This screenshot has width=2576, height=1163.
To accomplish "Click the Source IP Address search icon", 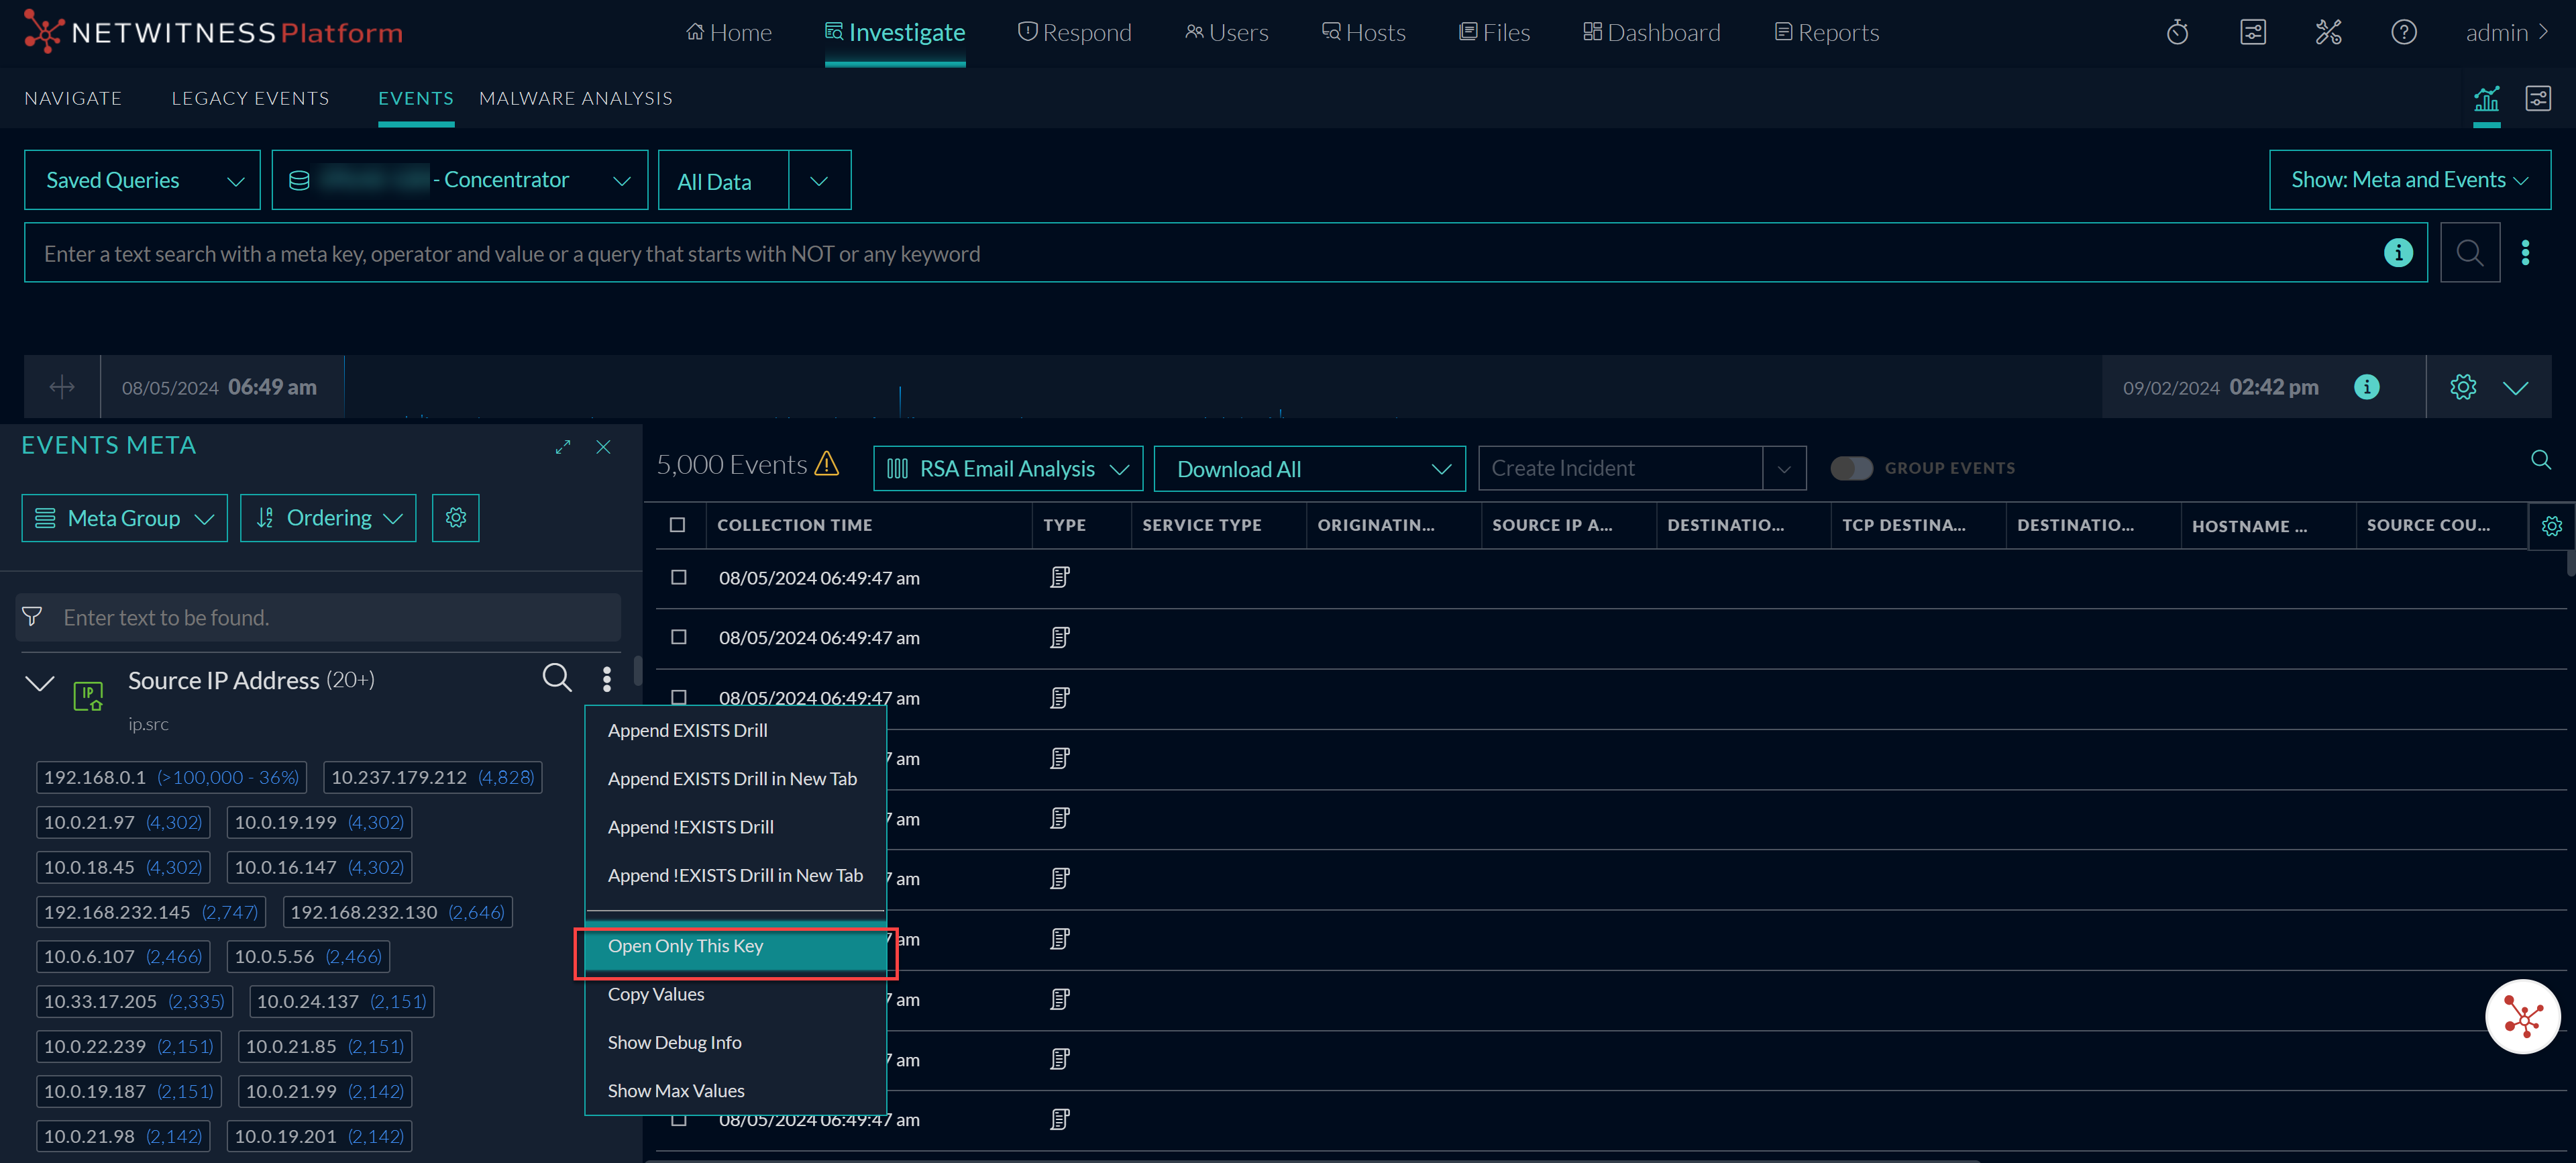I will coord(557,678).
